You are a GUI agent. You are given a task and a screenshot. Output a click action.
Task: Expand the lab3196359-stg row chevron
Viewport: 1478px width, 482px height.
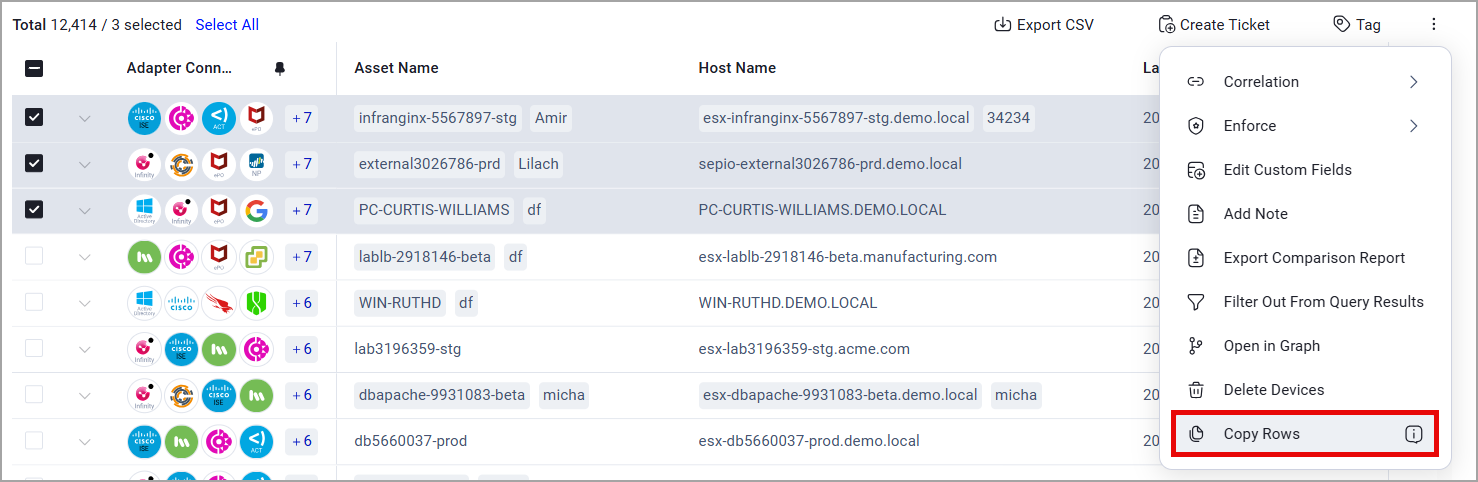[x=84, y=350]
